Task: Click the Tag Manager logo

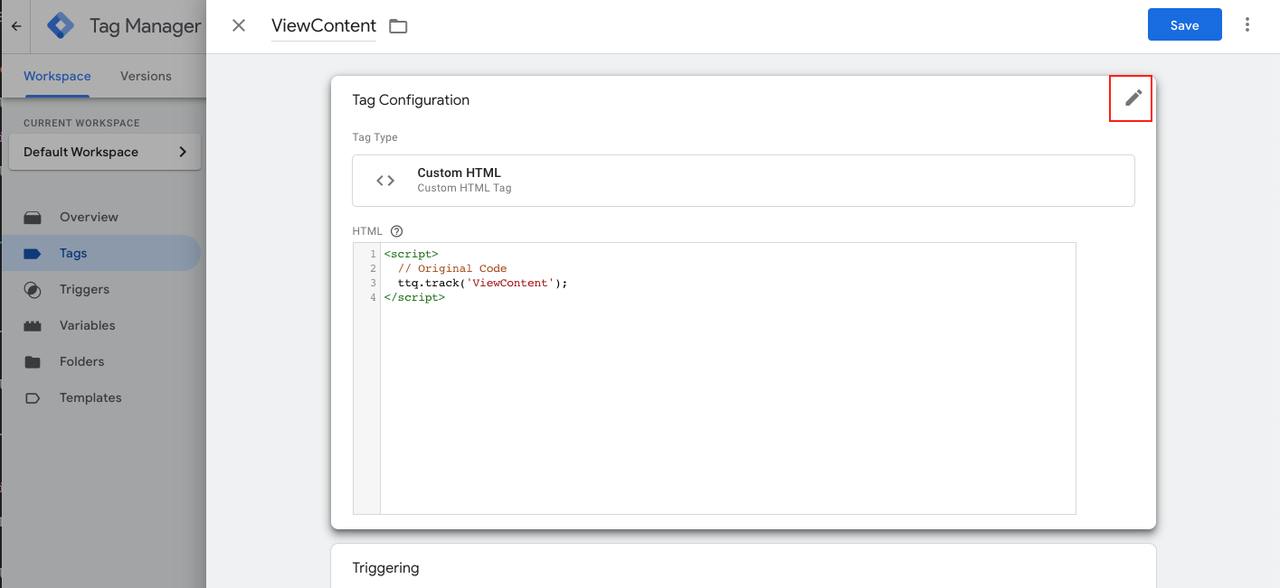Action: pos(62,26)
